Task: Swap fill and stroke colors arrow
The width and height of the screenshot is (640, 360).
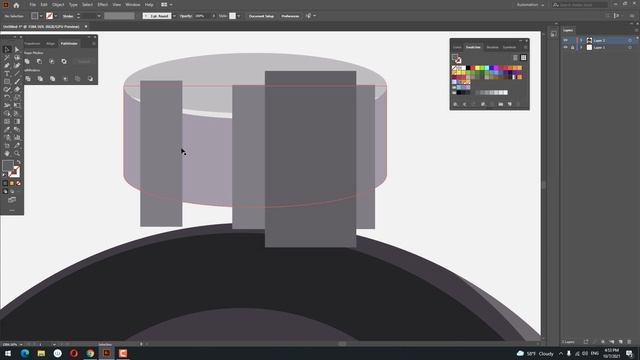Action: pyautogui.click(x=18, y=162)
